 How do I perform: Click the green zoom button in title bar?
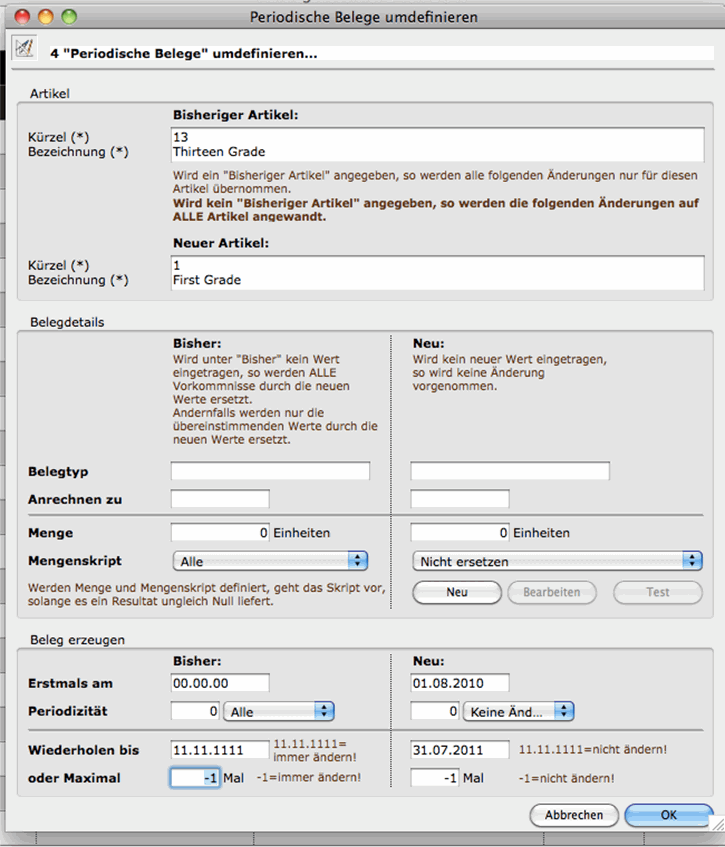pos(69,16)
